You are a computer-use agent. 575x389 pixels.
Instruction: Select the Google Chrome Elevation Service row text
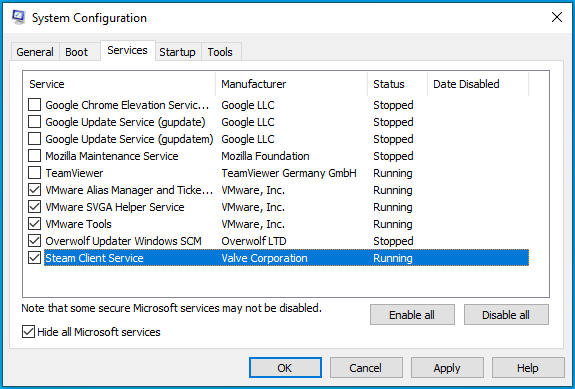(127, 105)
